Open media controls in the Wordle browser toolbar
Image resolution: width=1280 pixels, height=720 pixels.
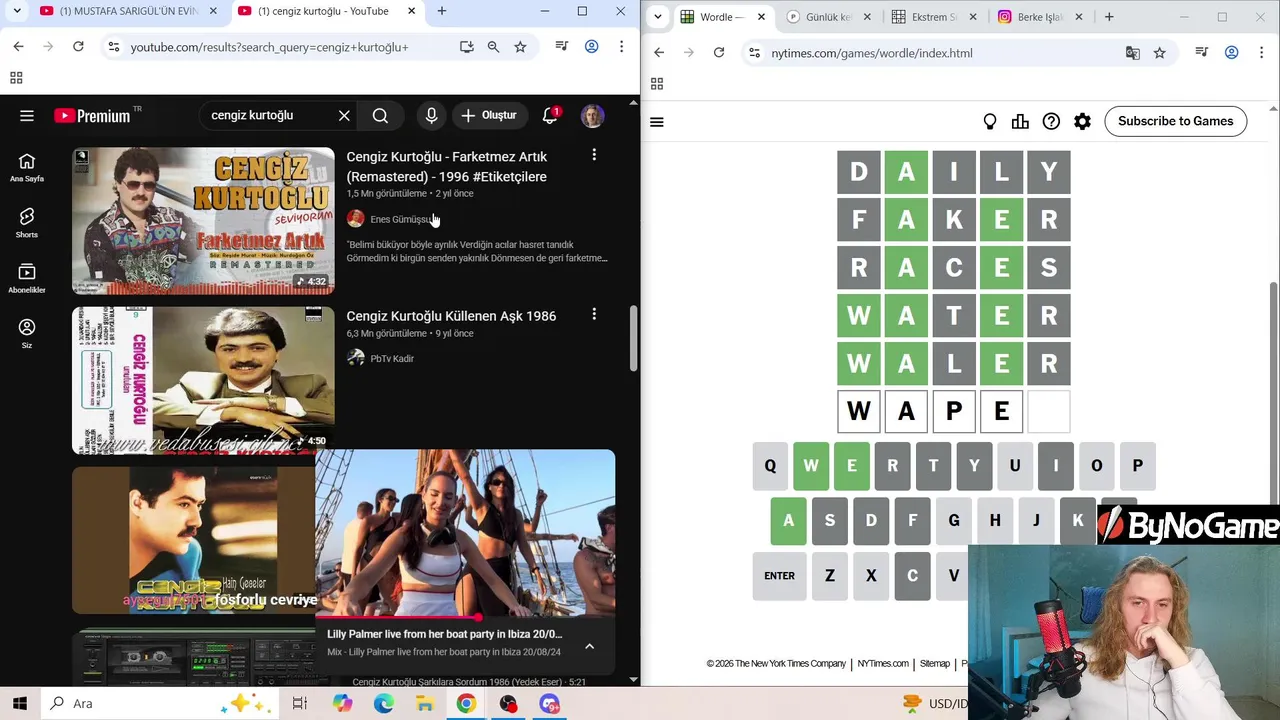click(x=1202, y=53)
